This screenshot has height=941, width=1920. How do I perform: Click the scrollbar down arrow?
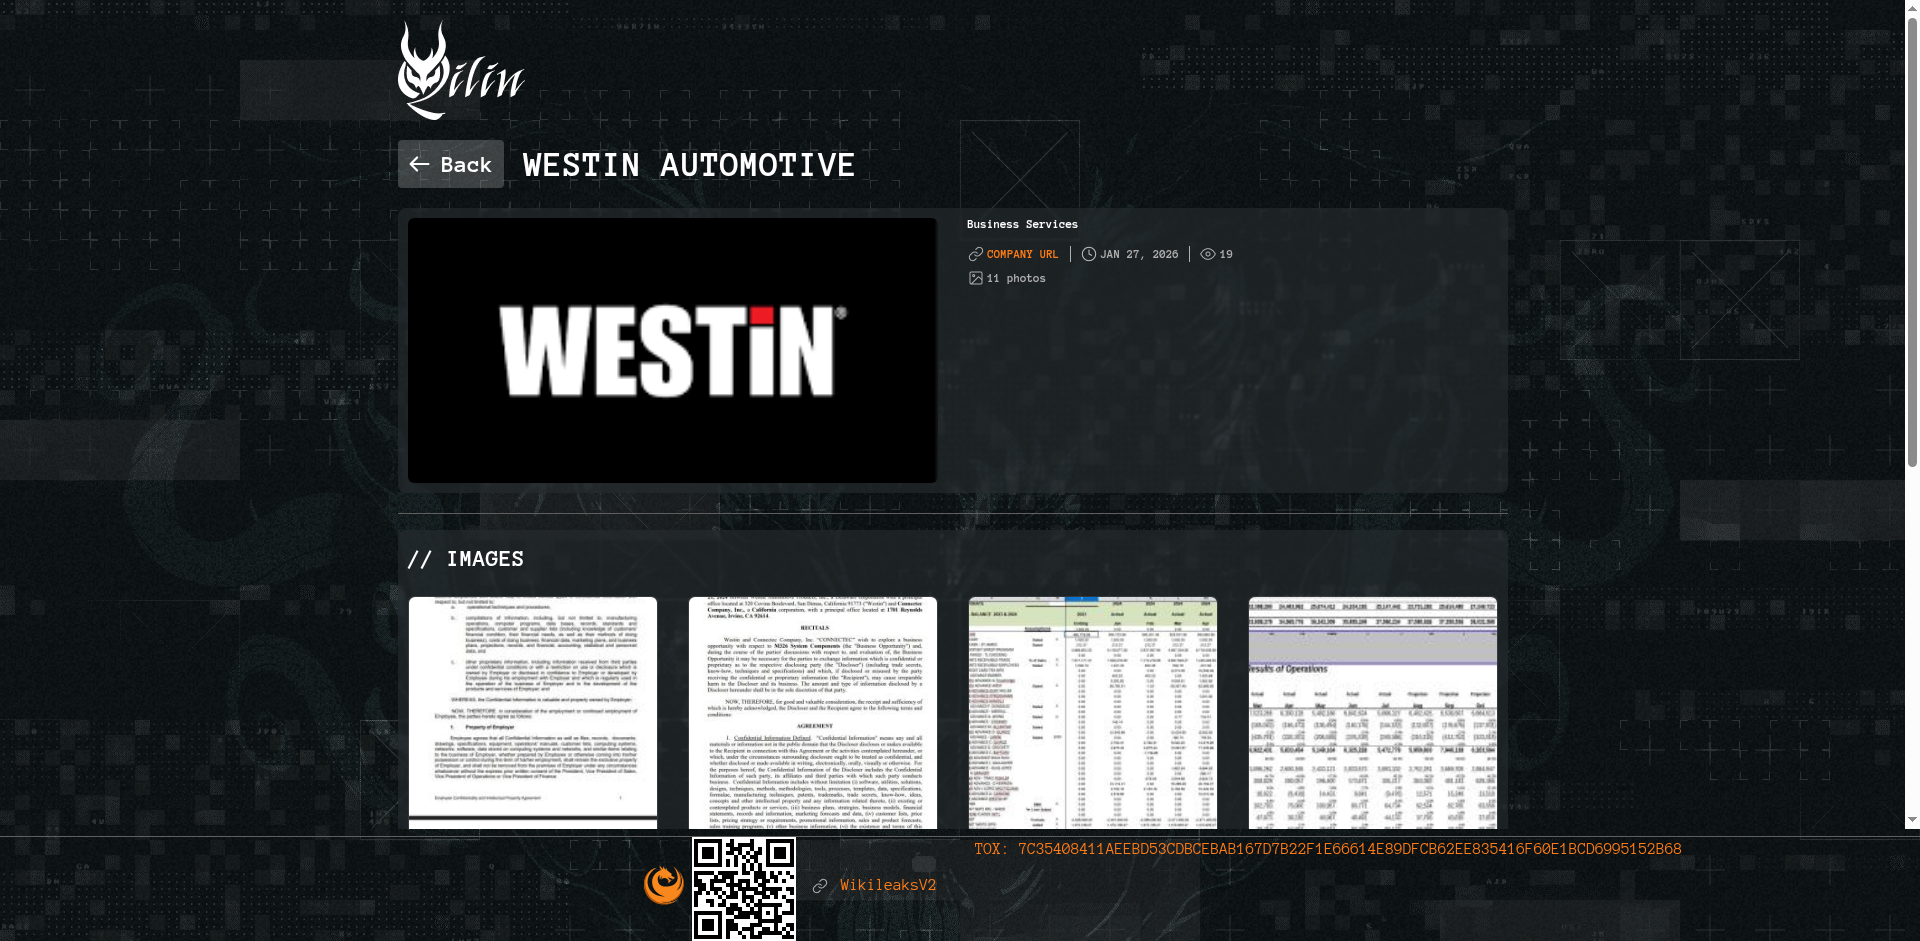tap(1912, 820)
